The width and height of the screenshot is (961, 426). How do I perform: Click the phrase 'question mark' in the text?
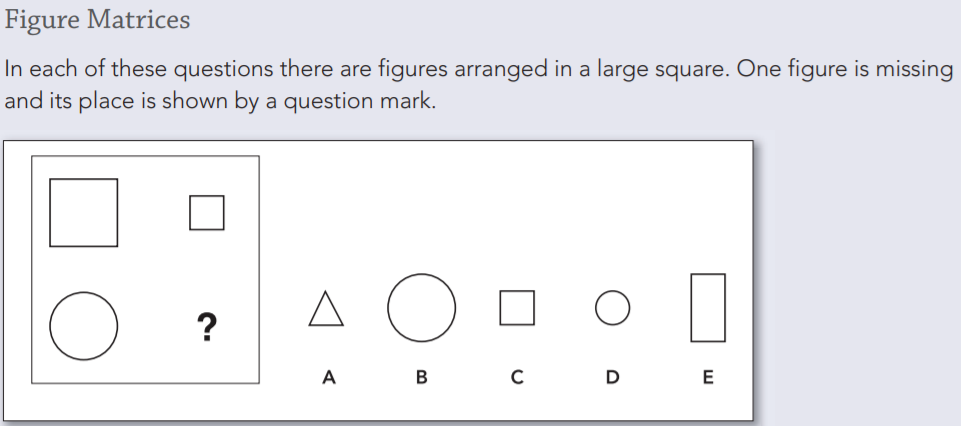pyautogui.click(x=358, y=101)
